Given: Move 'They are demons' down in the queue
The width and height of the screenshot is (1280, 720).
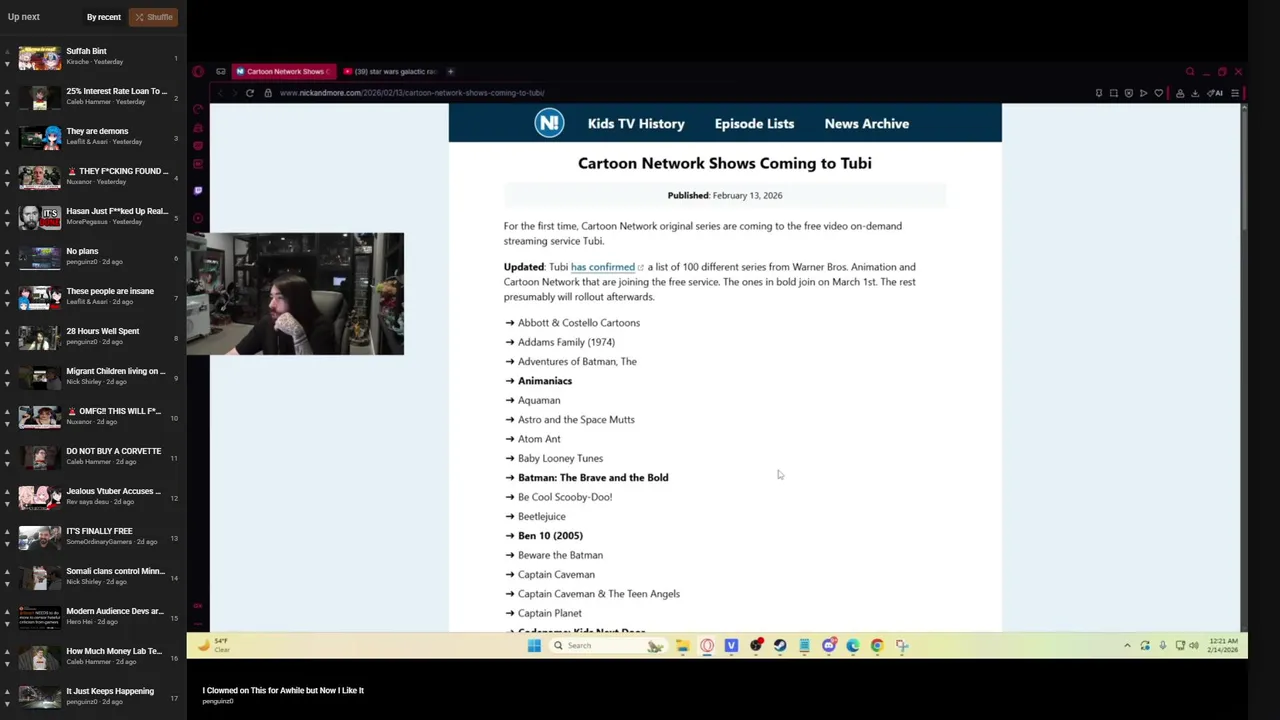Looking at the screenshot, I should click(x=7, y=143).
